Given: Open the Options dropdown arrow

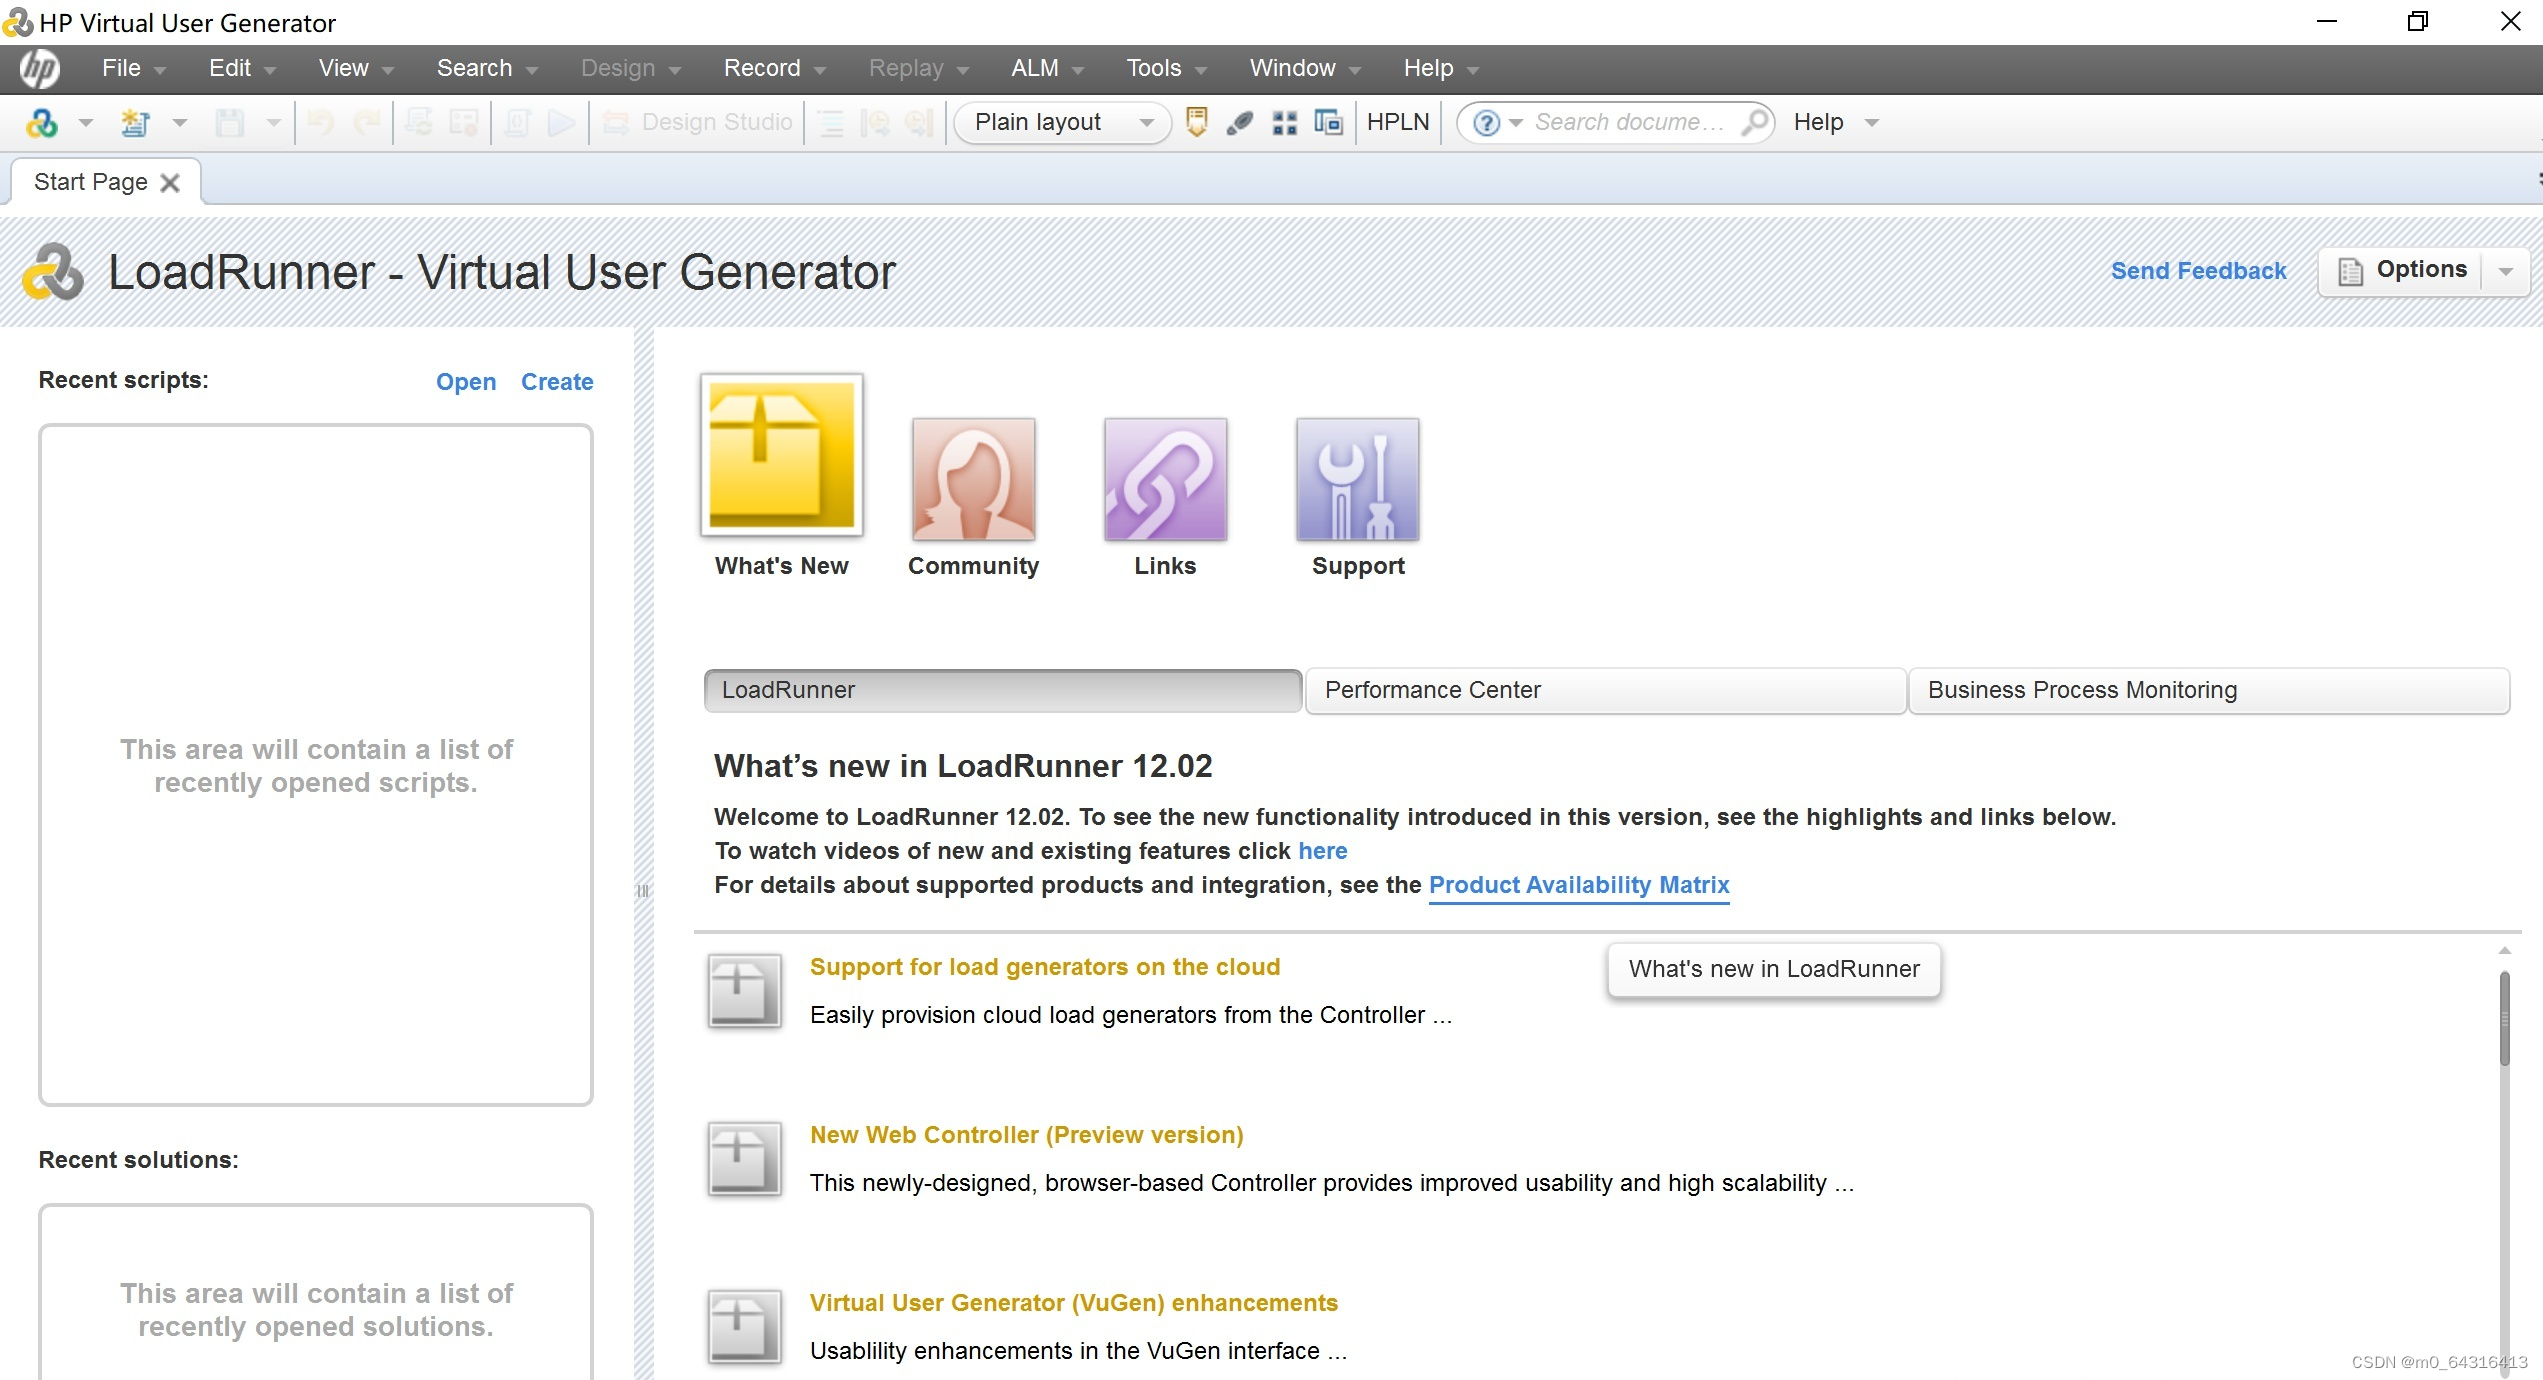Looking at the screenshot, I should pos(2505,270).
